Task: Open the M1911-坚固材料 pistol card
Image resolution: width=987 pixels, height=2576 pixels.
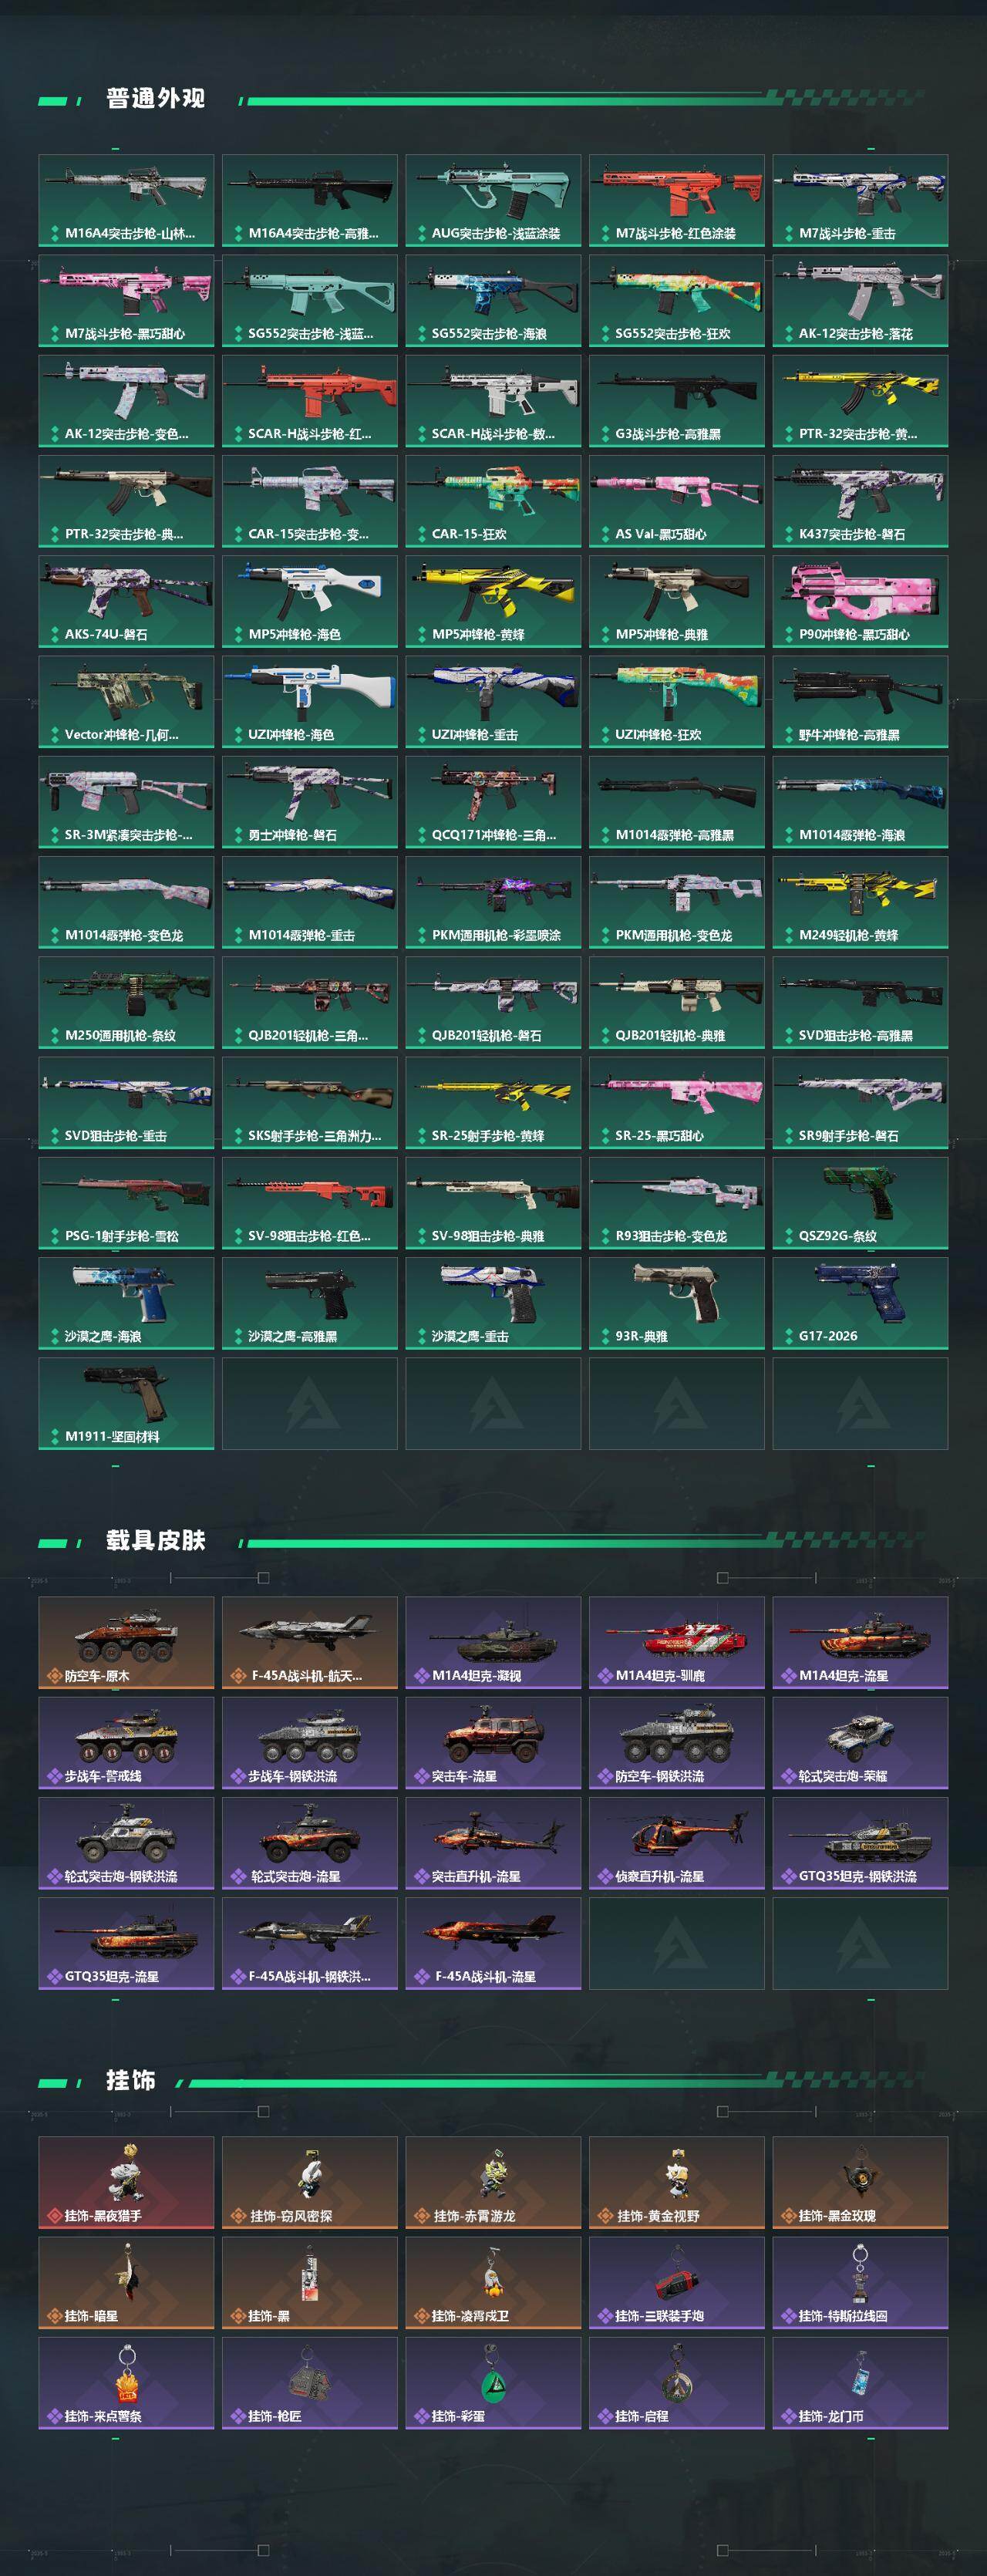Action: coord(126,1403)
